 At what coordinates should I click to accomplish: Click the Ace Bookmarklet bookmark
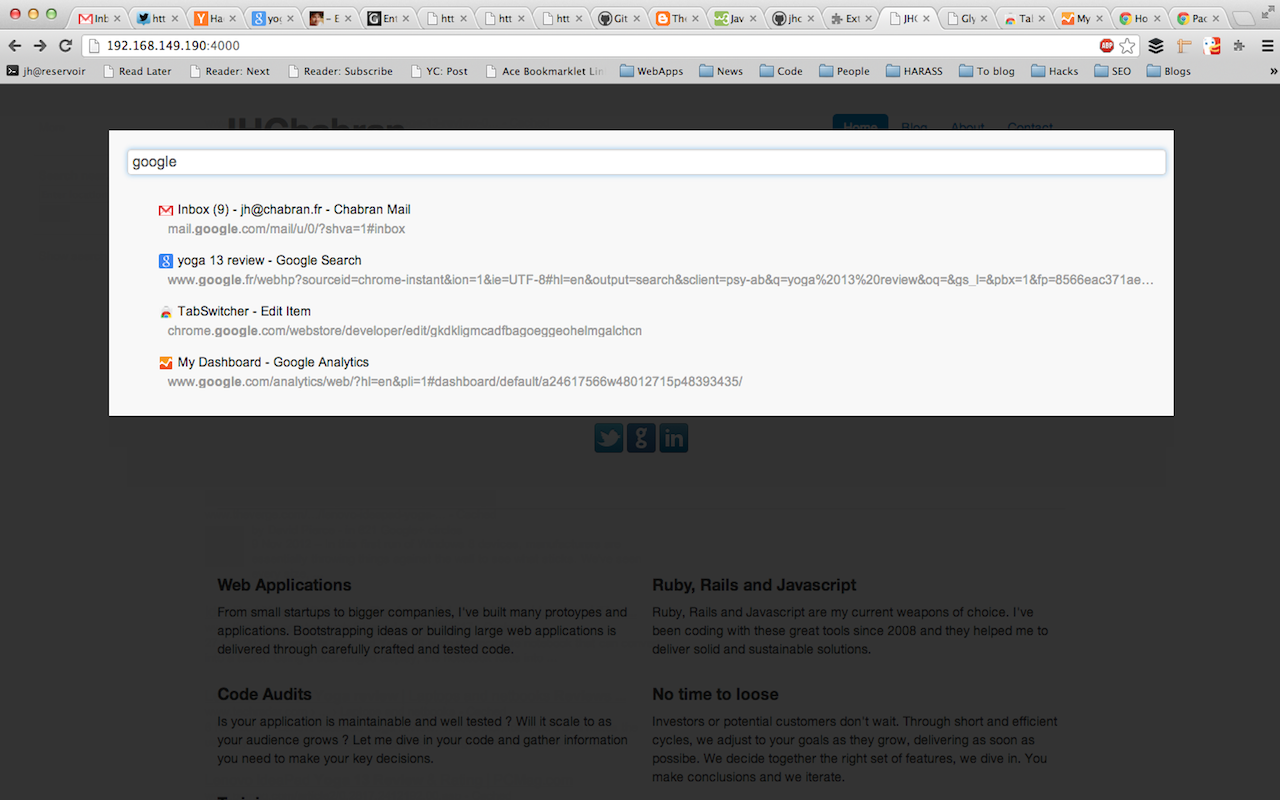pos(544,71)
